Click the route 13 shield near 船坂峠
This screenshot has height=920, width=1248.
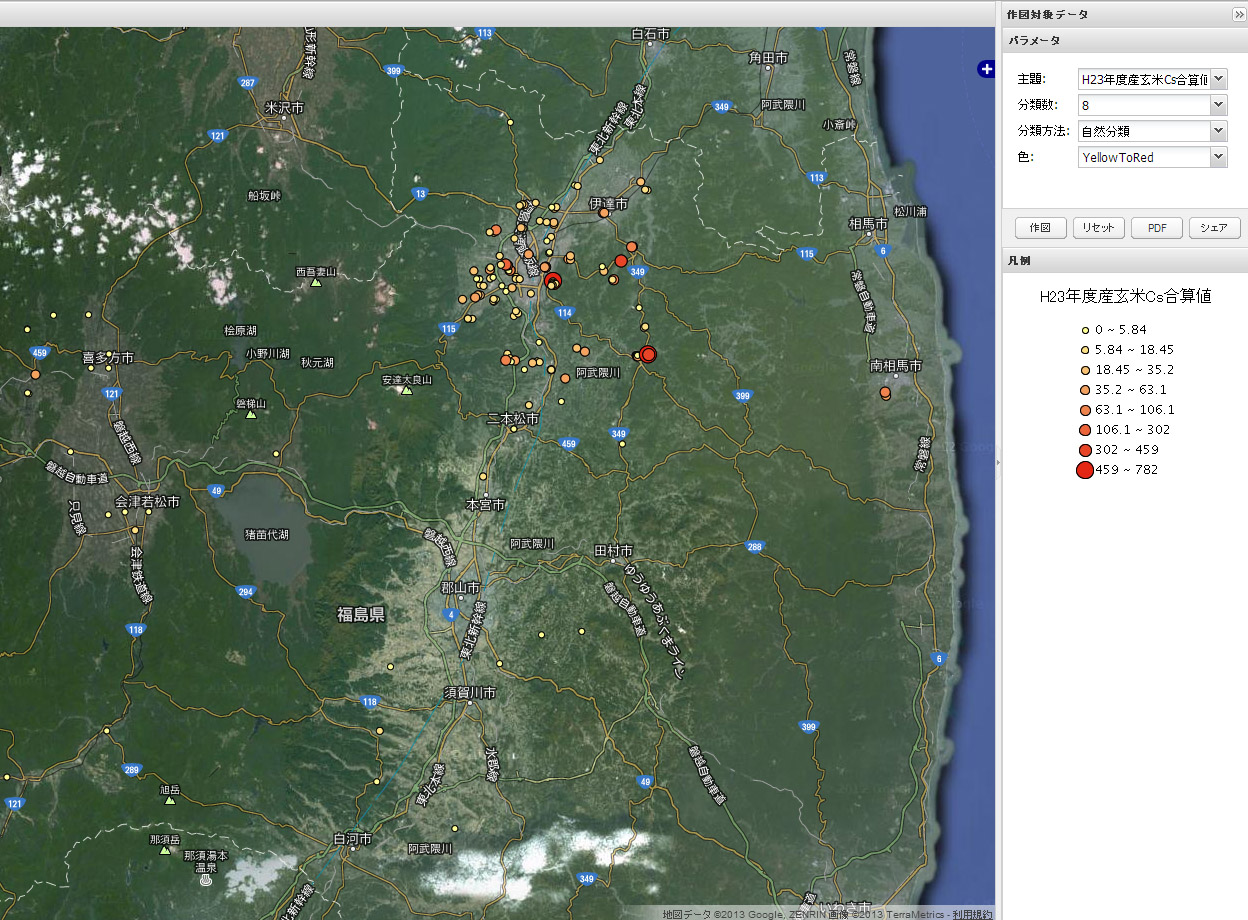pyautogui.click(x=421, y=193)
